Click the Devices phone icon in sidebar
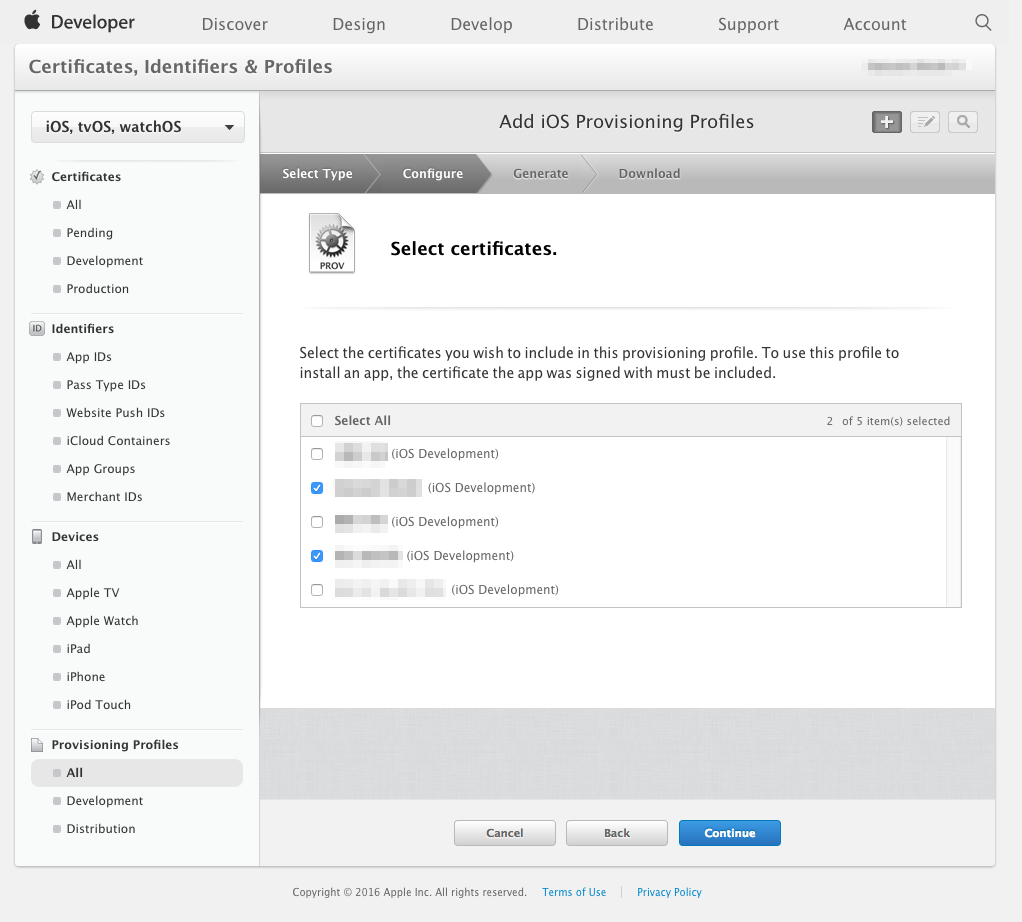 pos(37,536)
